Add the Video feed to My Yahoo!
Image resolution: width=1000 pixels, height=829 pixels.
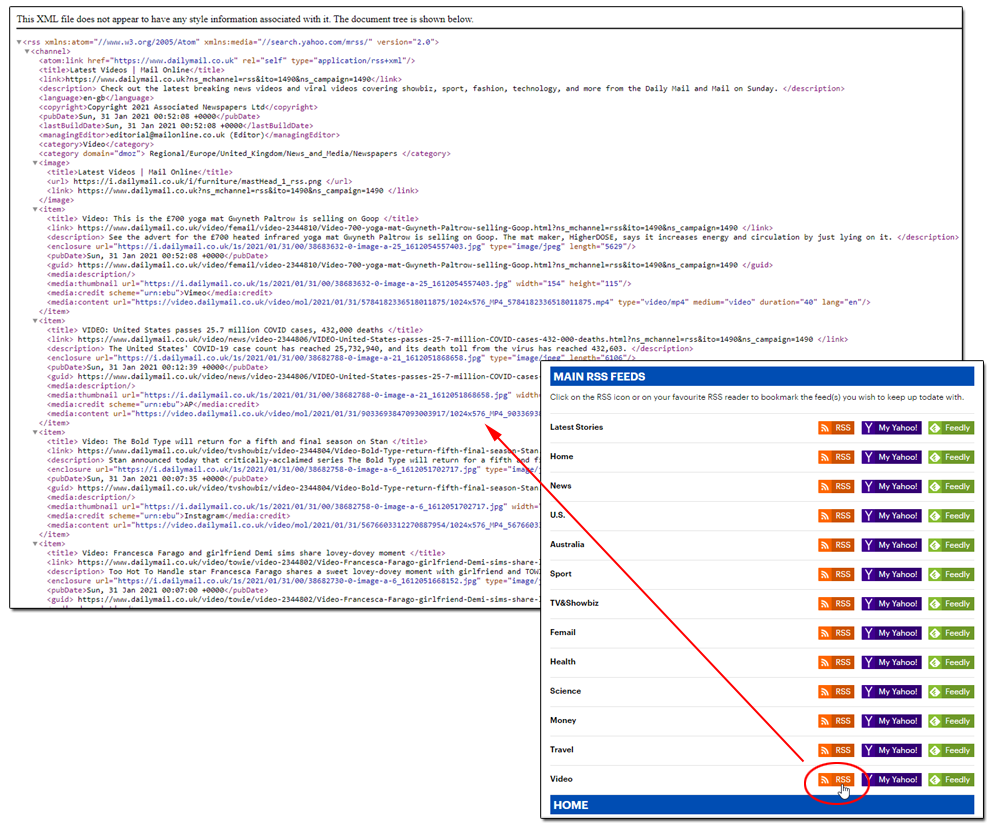(891, 780)
